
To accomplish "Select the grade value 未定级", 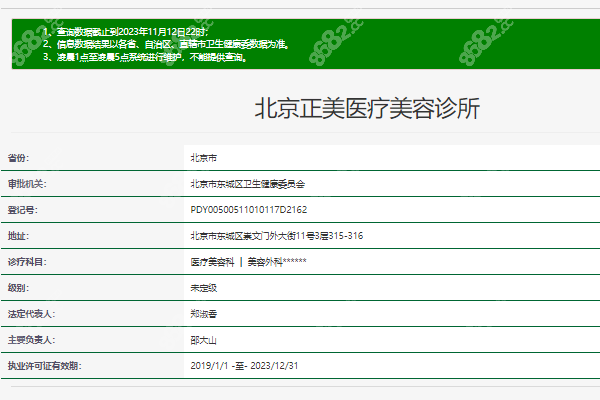I will click(x=204, y=288).
